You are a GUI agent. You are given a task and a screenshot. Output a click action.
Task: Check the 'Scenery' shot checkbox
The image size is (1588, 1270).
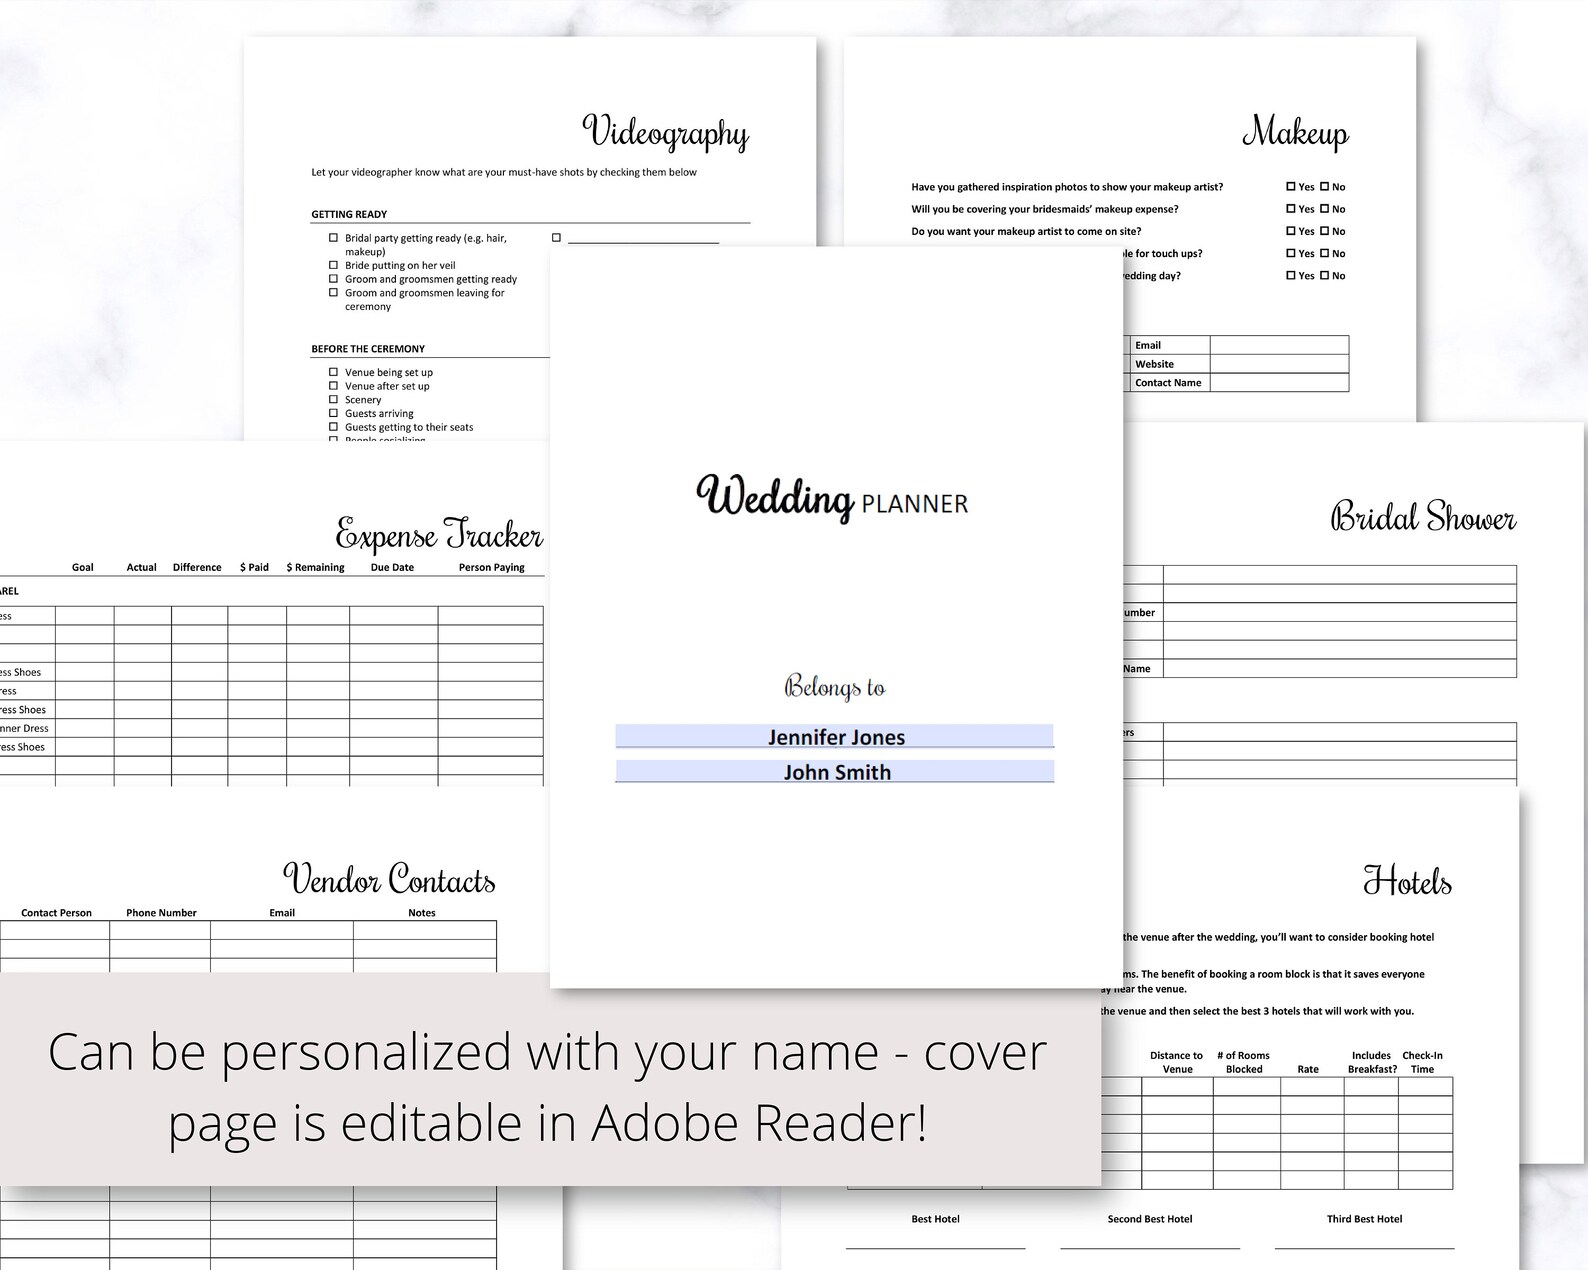(x=333, y=400)
